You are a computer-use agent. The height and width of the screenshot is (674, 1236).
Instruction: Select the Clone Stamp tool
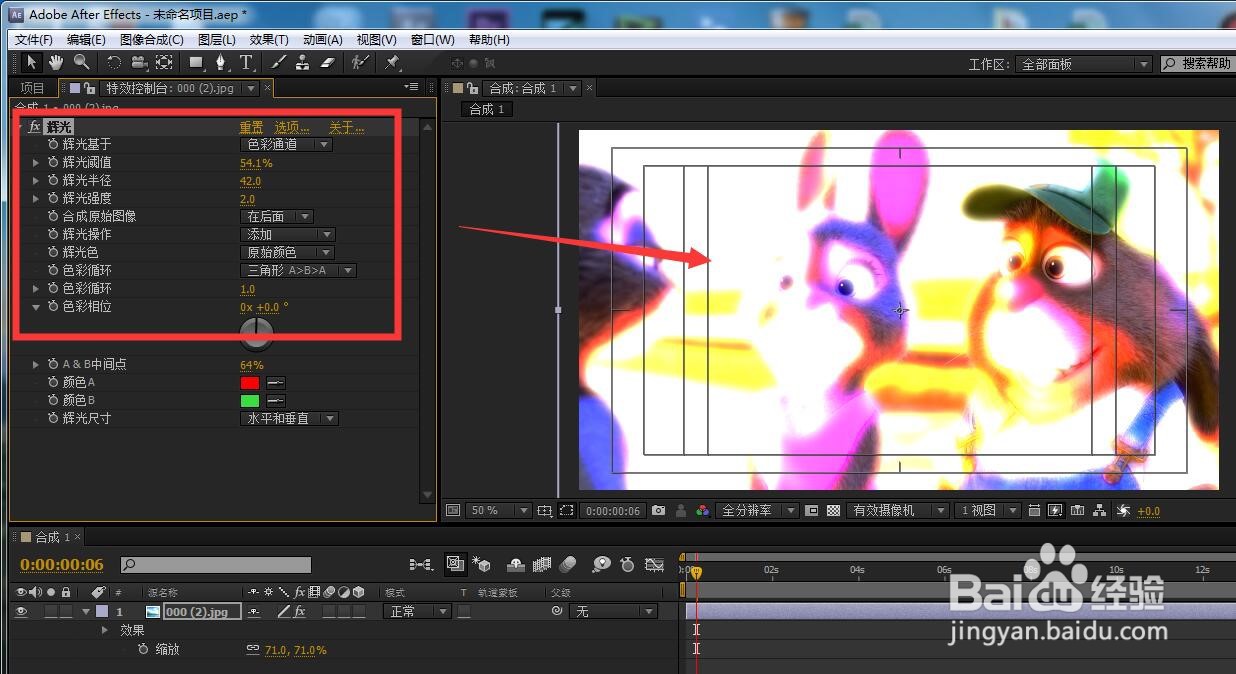coord(303,62)
